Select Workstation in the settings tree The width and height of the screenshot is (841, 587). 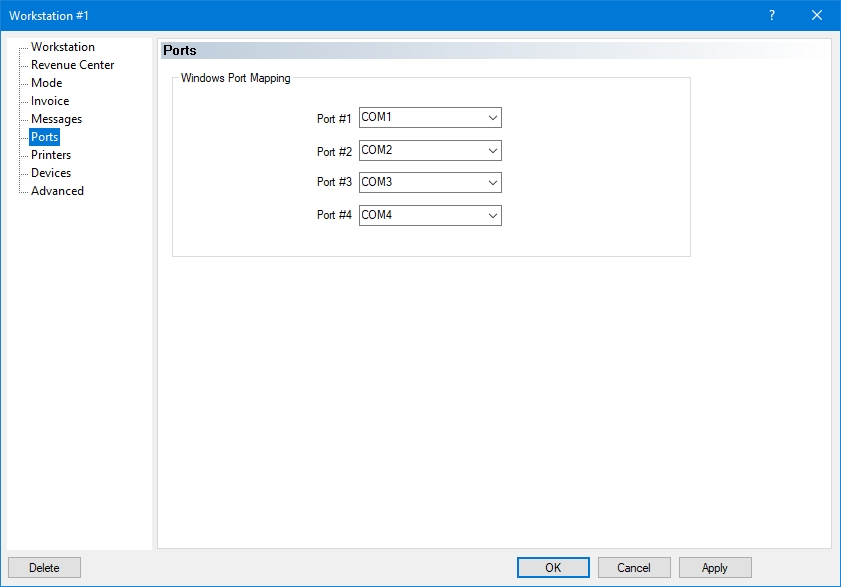63,47
